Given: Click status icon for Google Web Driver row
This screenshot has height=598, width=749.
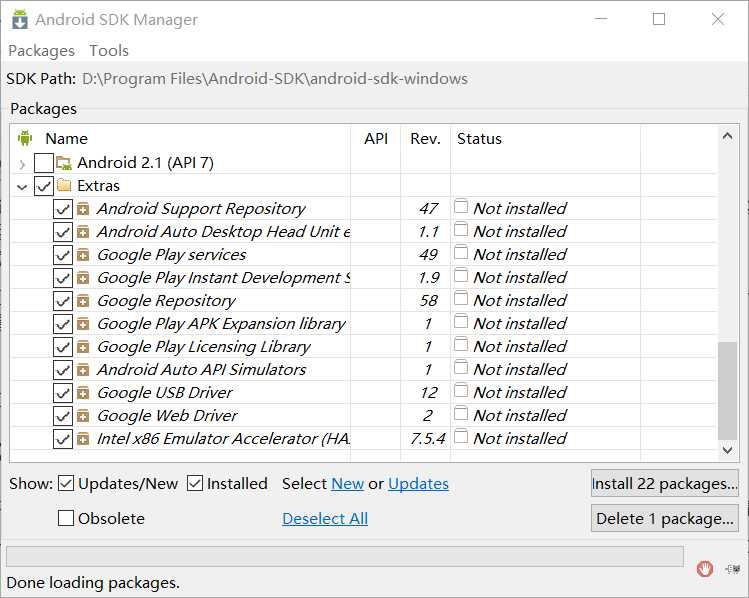Looking at the screenshot, I should pos(461,413).
